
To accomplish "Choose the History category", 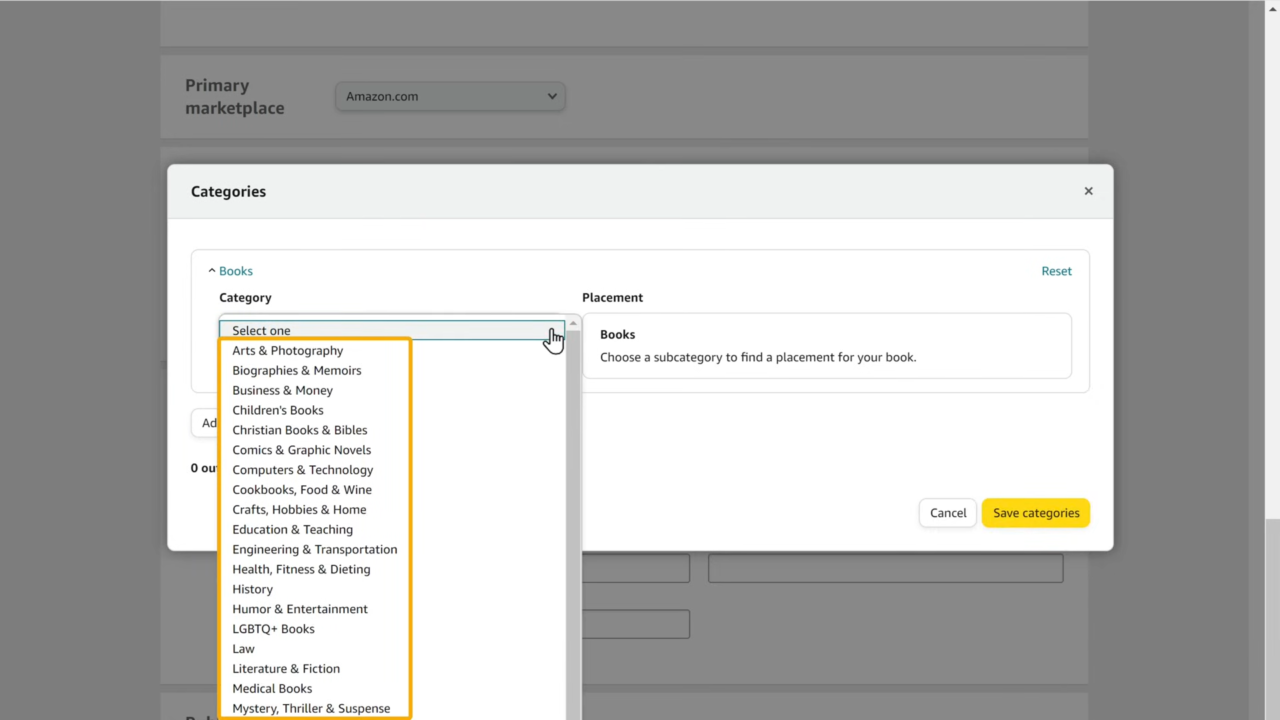I will [392, 589].
